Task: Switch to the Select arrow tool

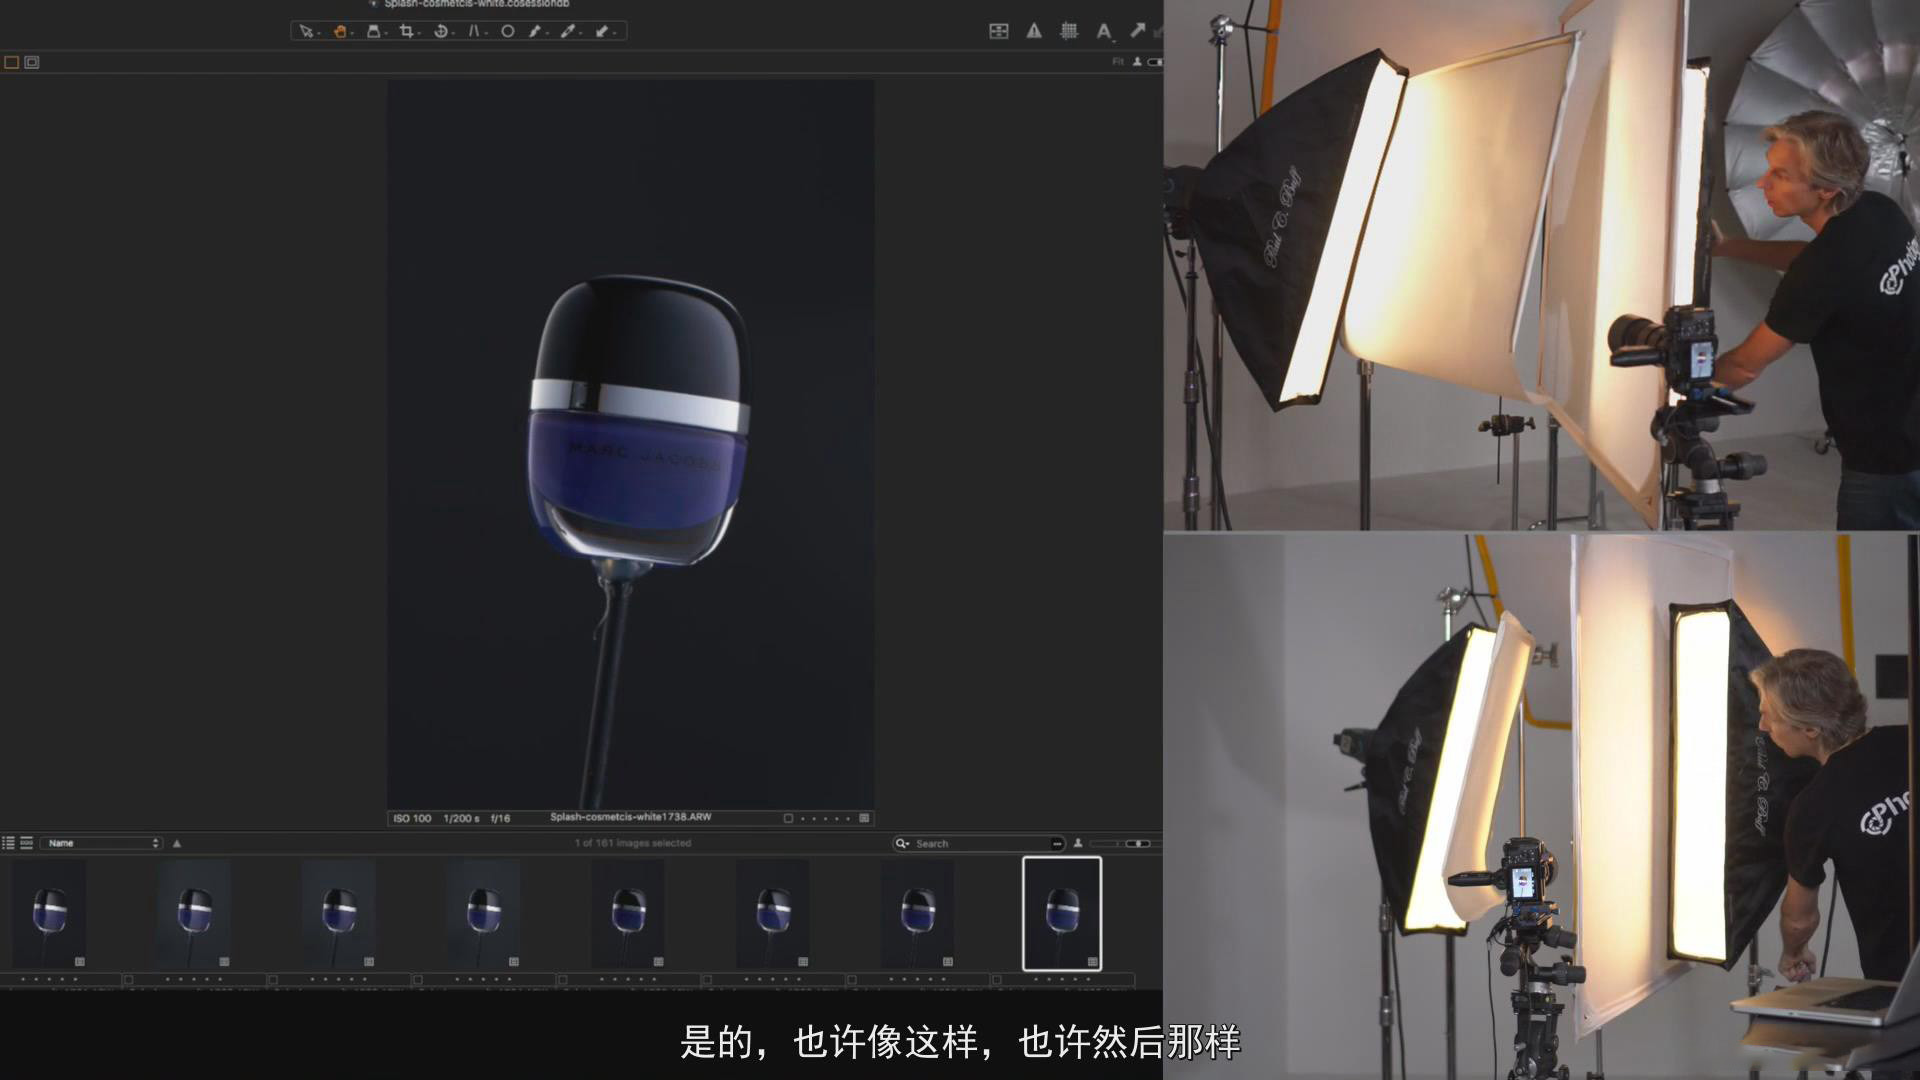Action: coord(306,31)
